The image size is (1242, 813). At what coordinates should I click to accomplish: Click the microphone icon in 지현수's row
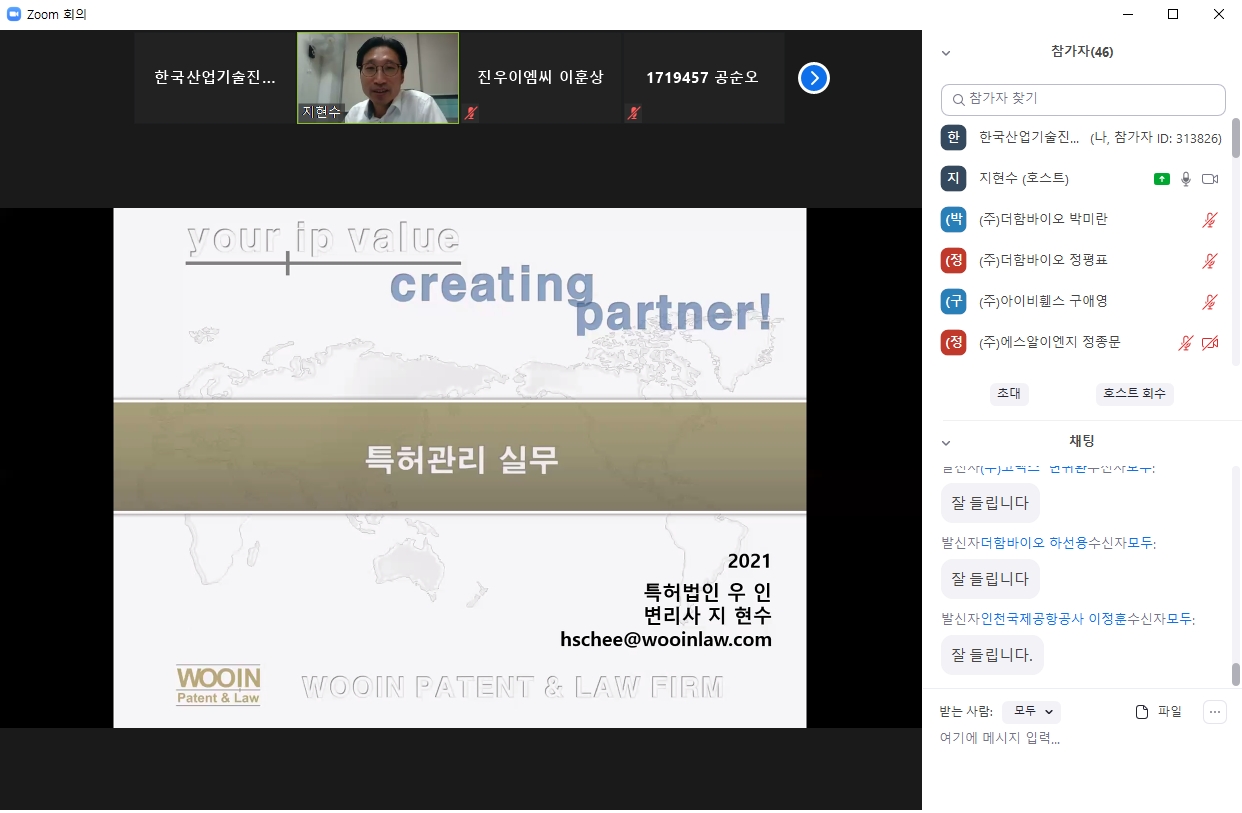[1186, 179]
